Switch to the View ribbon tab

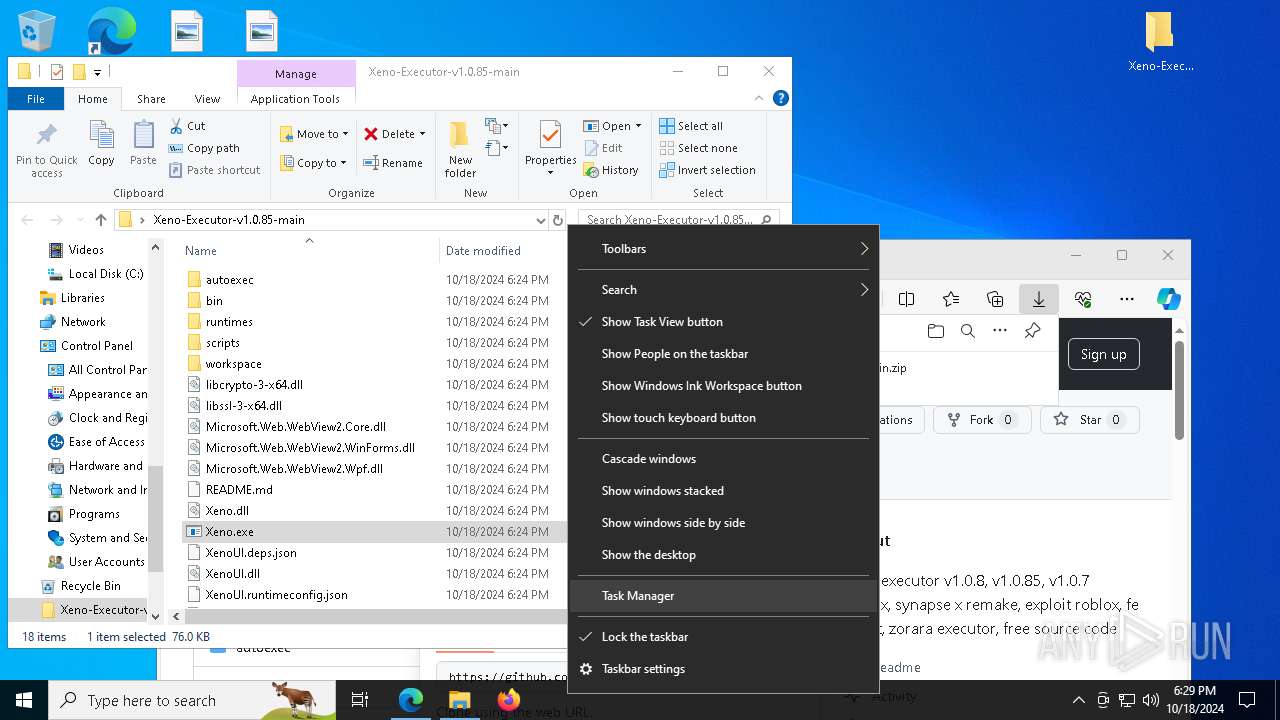(x=207, y=99)
